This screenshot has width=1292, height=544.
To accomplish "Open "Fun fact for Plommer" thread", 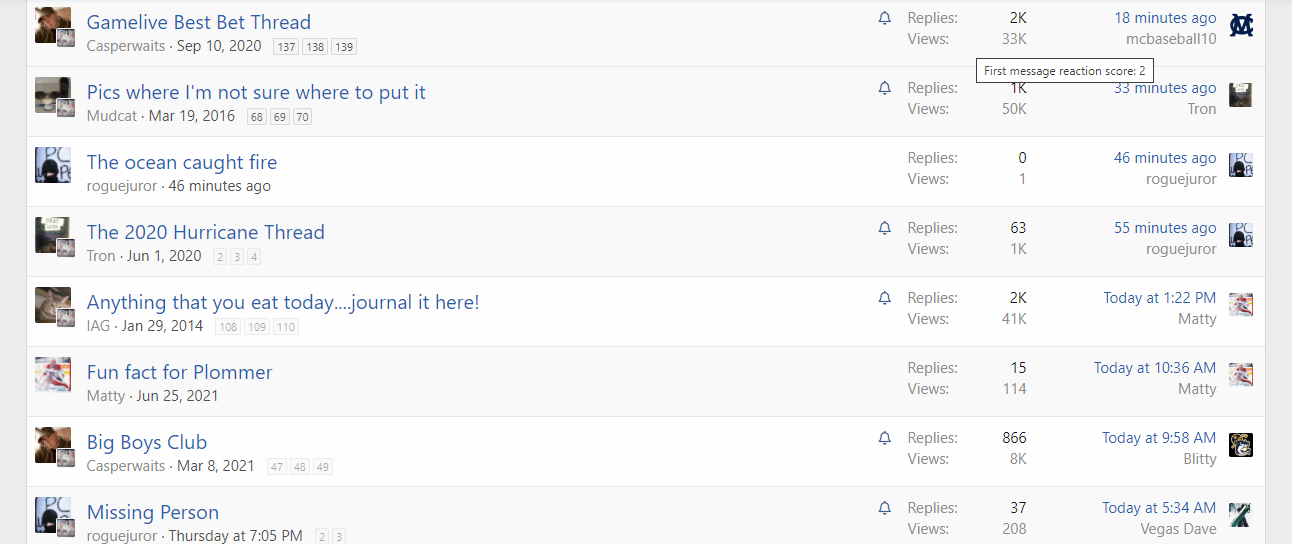I will (180, 372).
